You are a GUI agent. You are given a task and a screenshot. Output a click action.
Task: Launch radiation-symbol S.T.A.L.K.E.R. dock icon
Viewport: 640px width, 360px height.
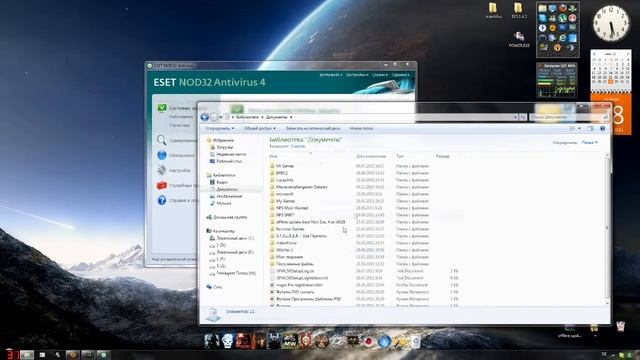tap(321, 341)
